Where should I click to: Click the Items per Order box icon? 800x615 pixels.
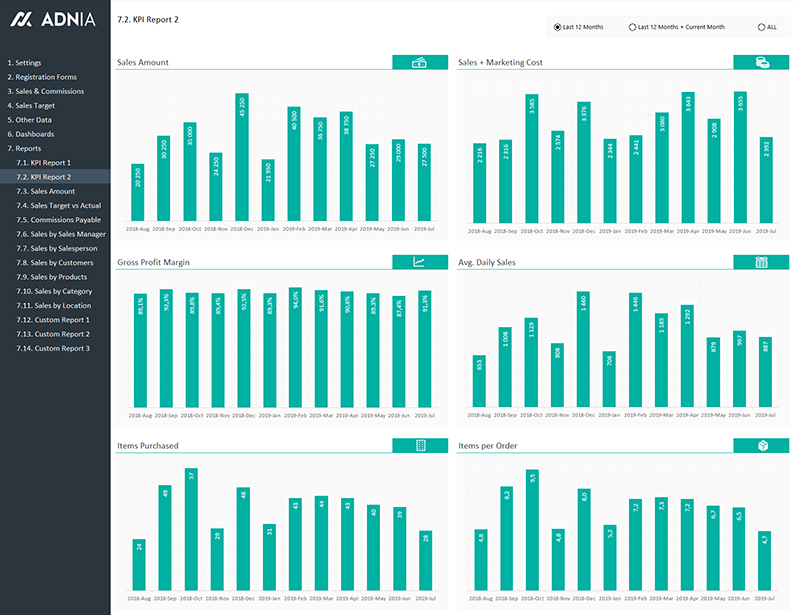[x=761, y=445]
